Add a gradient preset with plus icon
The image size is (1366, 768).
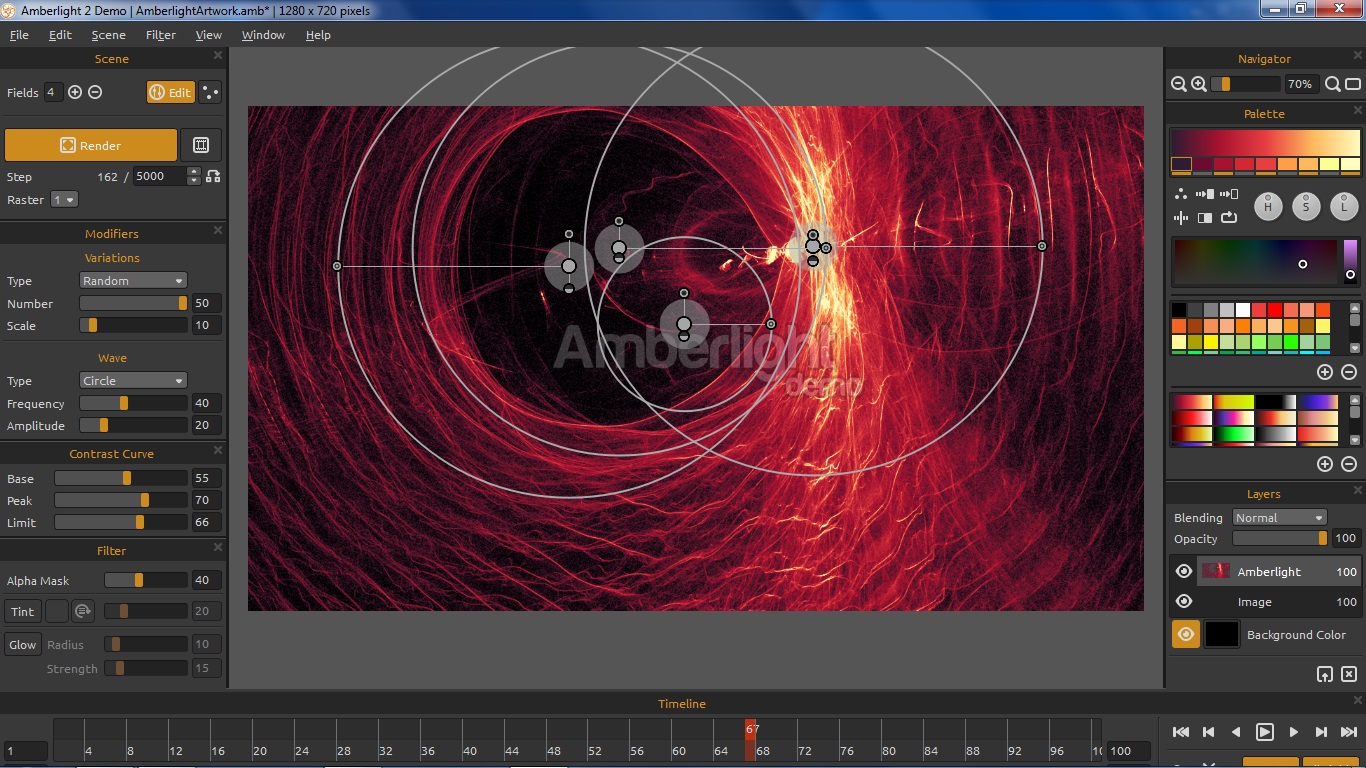(x=1325, y=464)
